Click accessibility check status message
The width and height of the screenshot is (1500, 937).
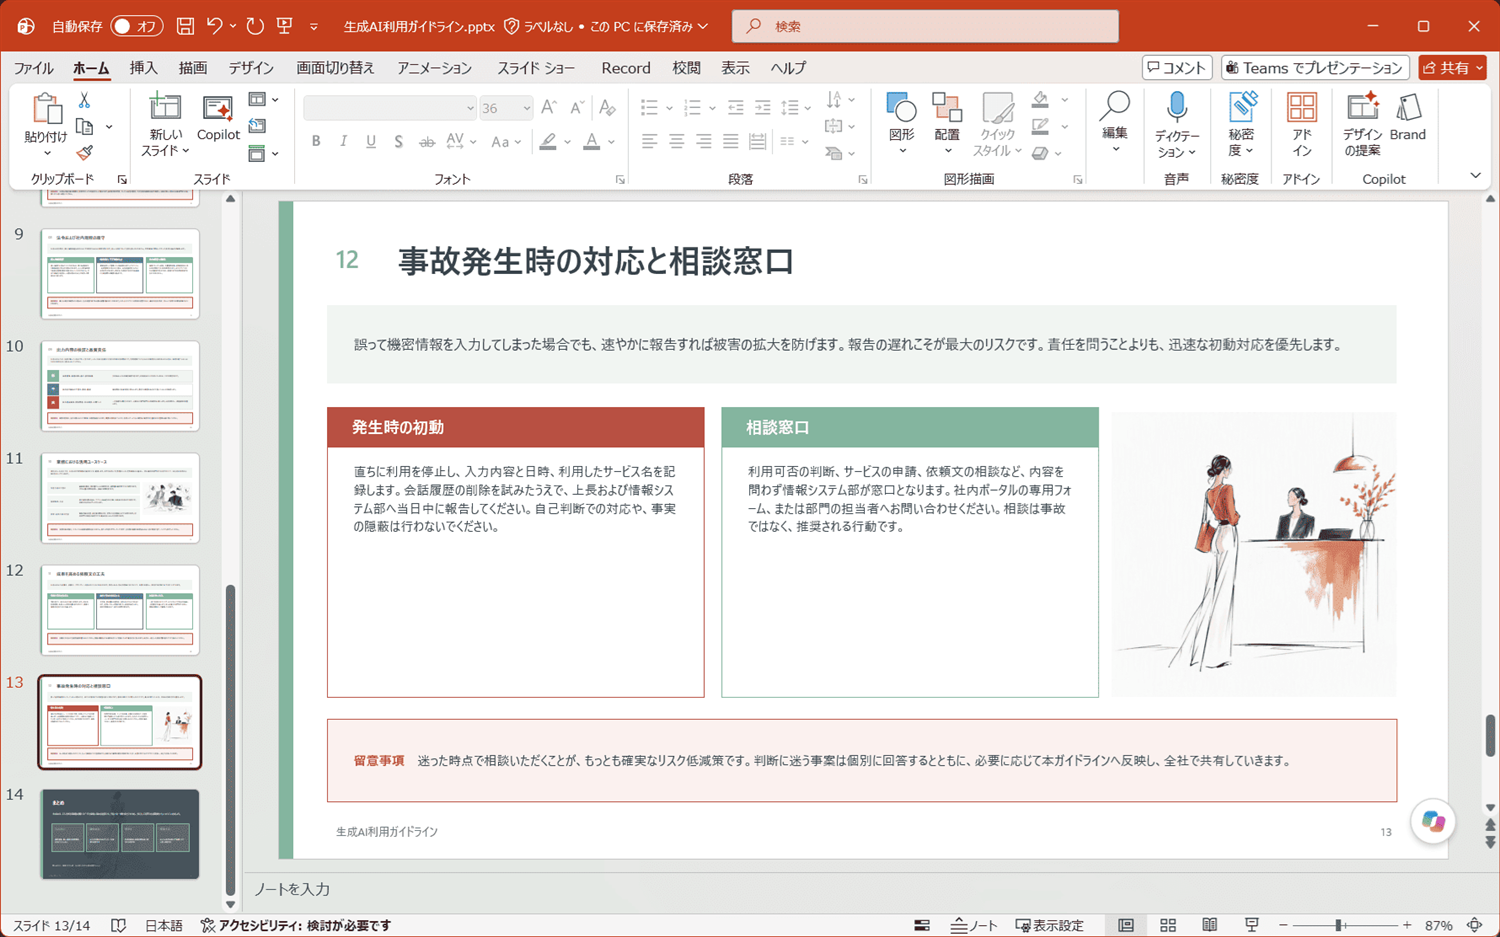(296, 925)
